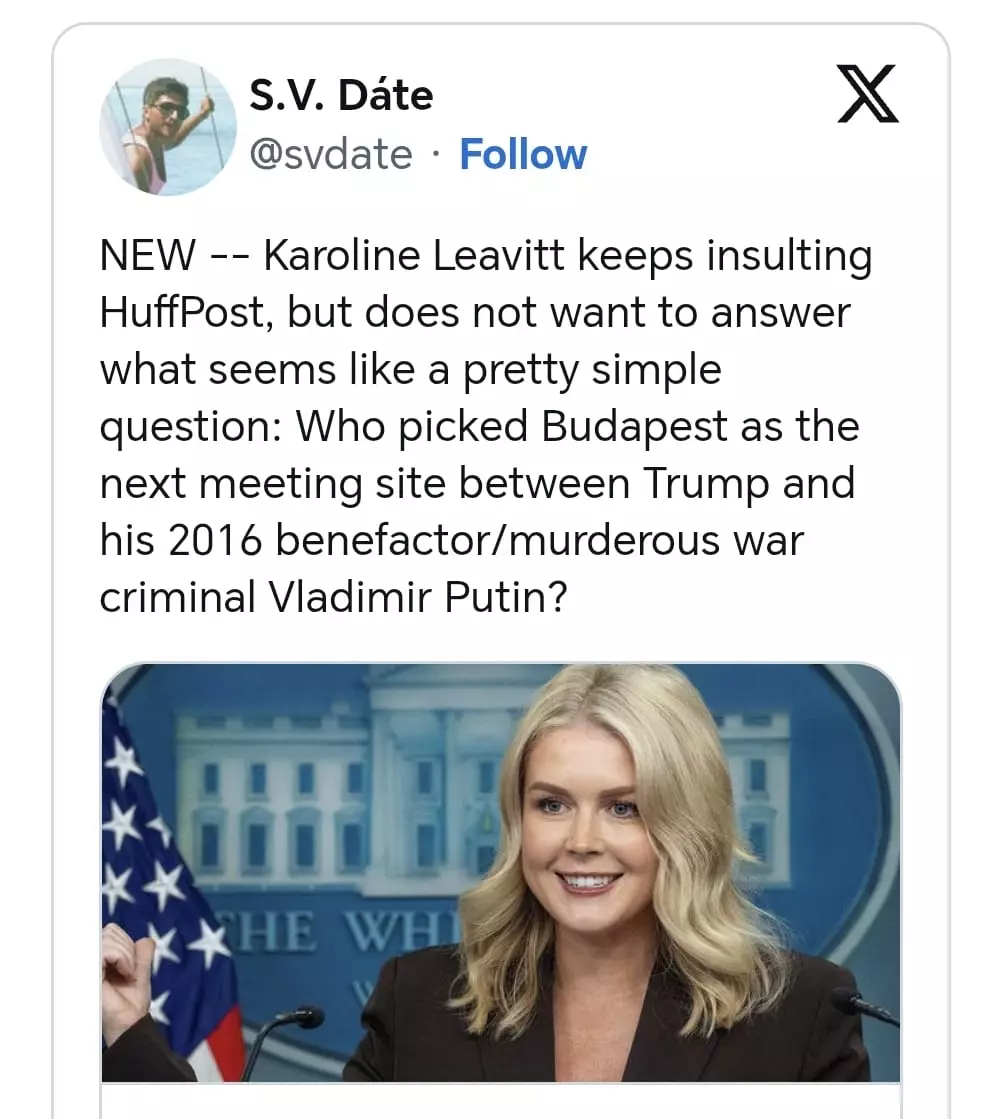1004x1119 pixels.
Task: Open the S.V. Dáte display name link
Action: [341, 95]
